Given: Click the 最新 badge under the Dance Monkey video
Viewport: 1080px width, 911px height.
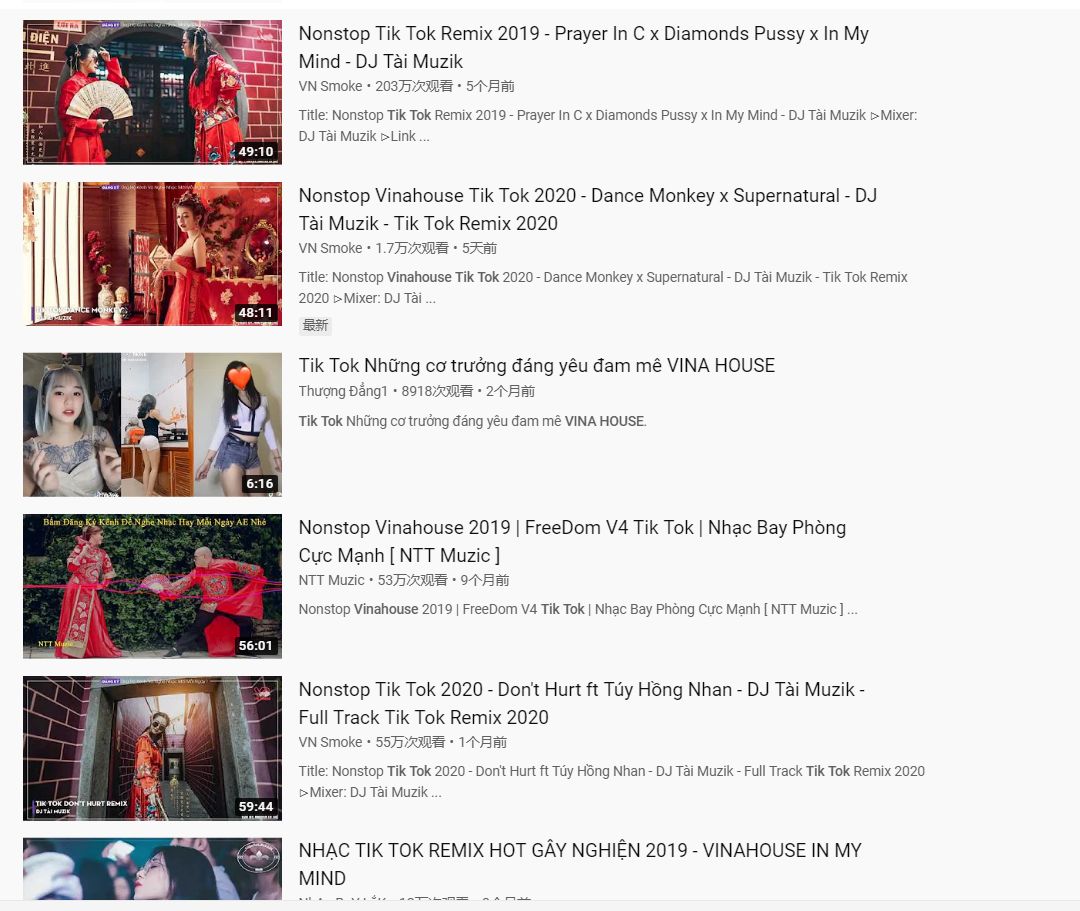Looking at the screenshot, I should (315, 325).
